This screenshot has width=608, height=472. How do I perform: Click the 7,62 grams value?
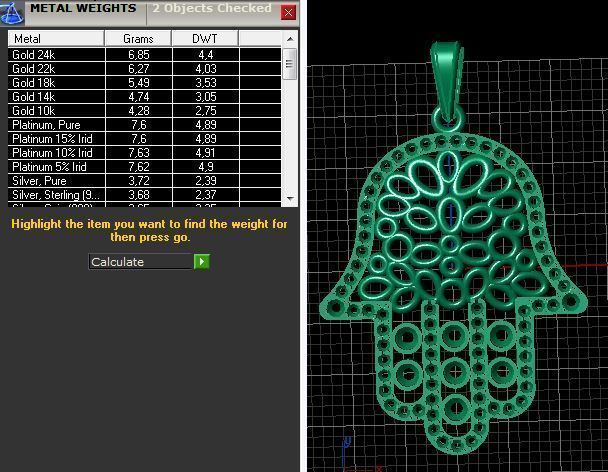139,166
